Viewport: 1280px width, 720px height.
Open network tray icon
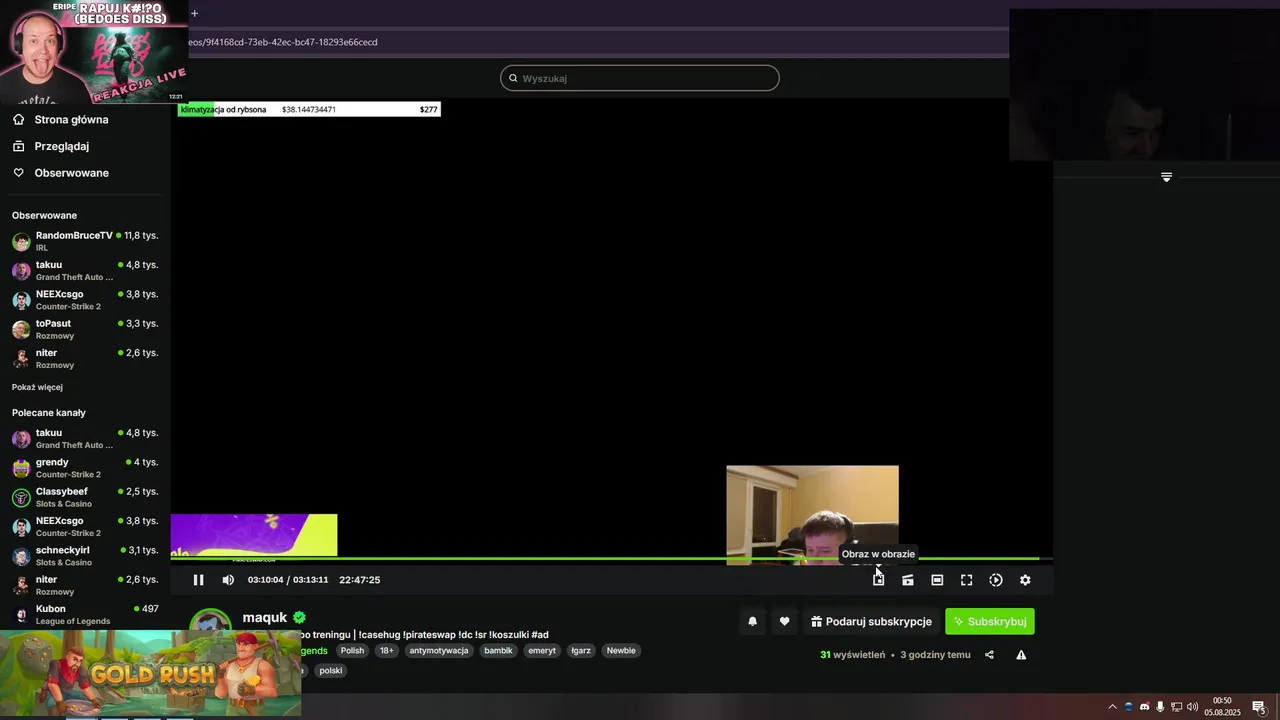[1176, 707]
